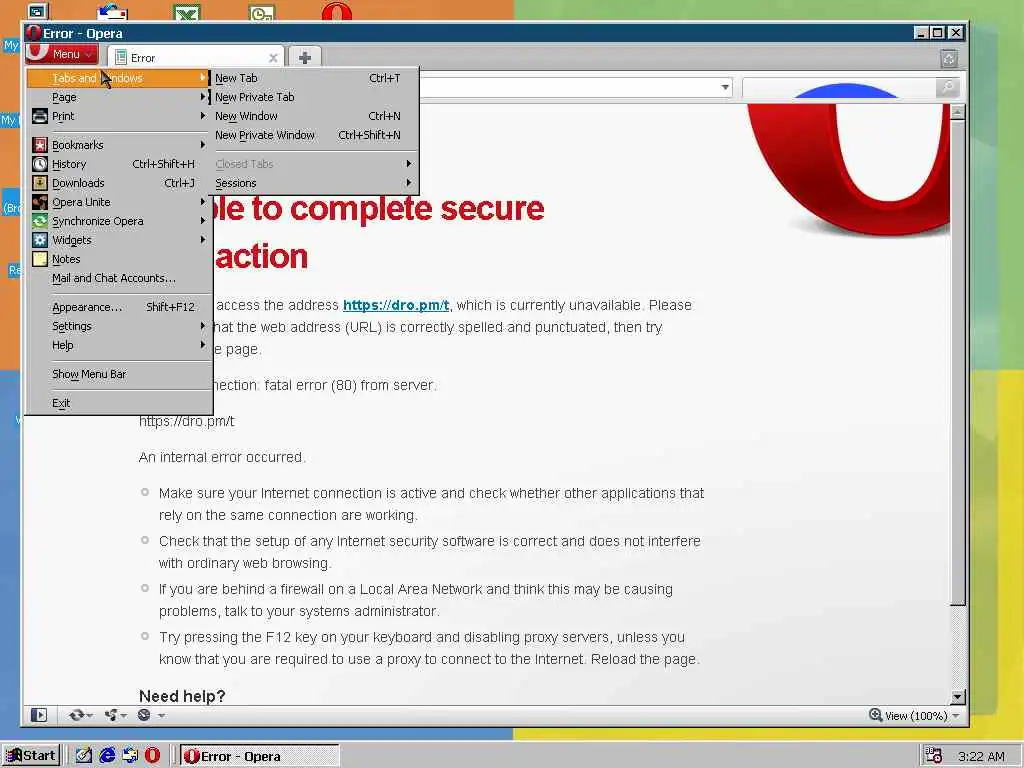Click the Opera Unite status bar icon
The height and width of the screenshot is (768, 1024).
[111, 715]
